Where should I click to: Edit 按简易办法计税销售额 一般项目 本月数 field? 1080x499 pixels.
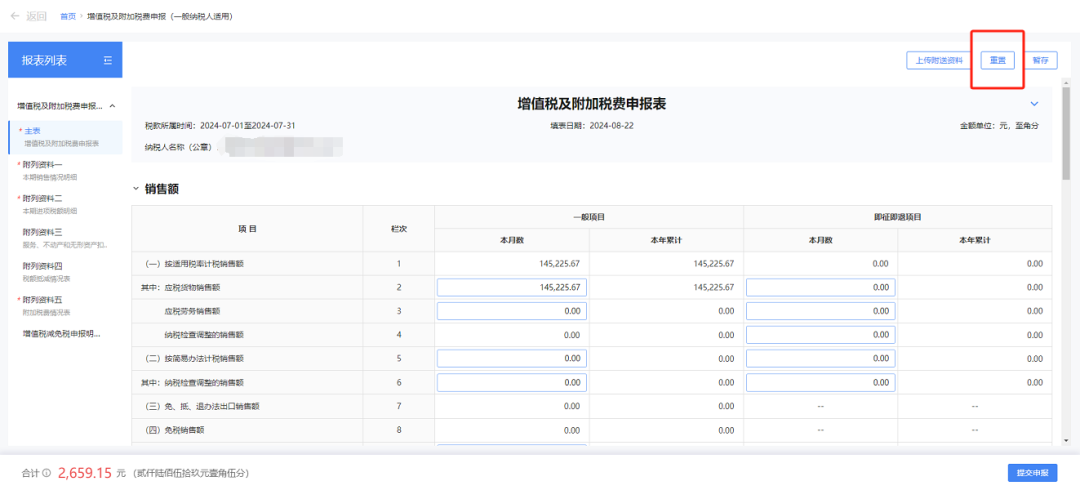coord(512,359)
